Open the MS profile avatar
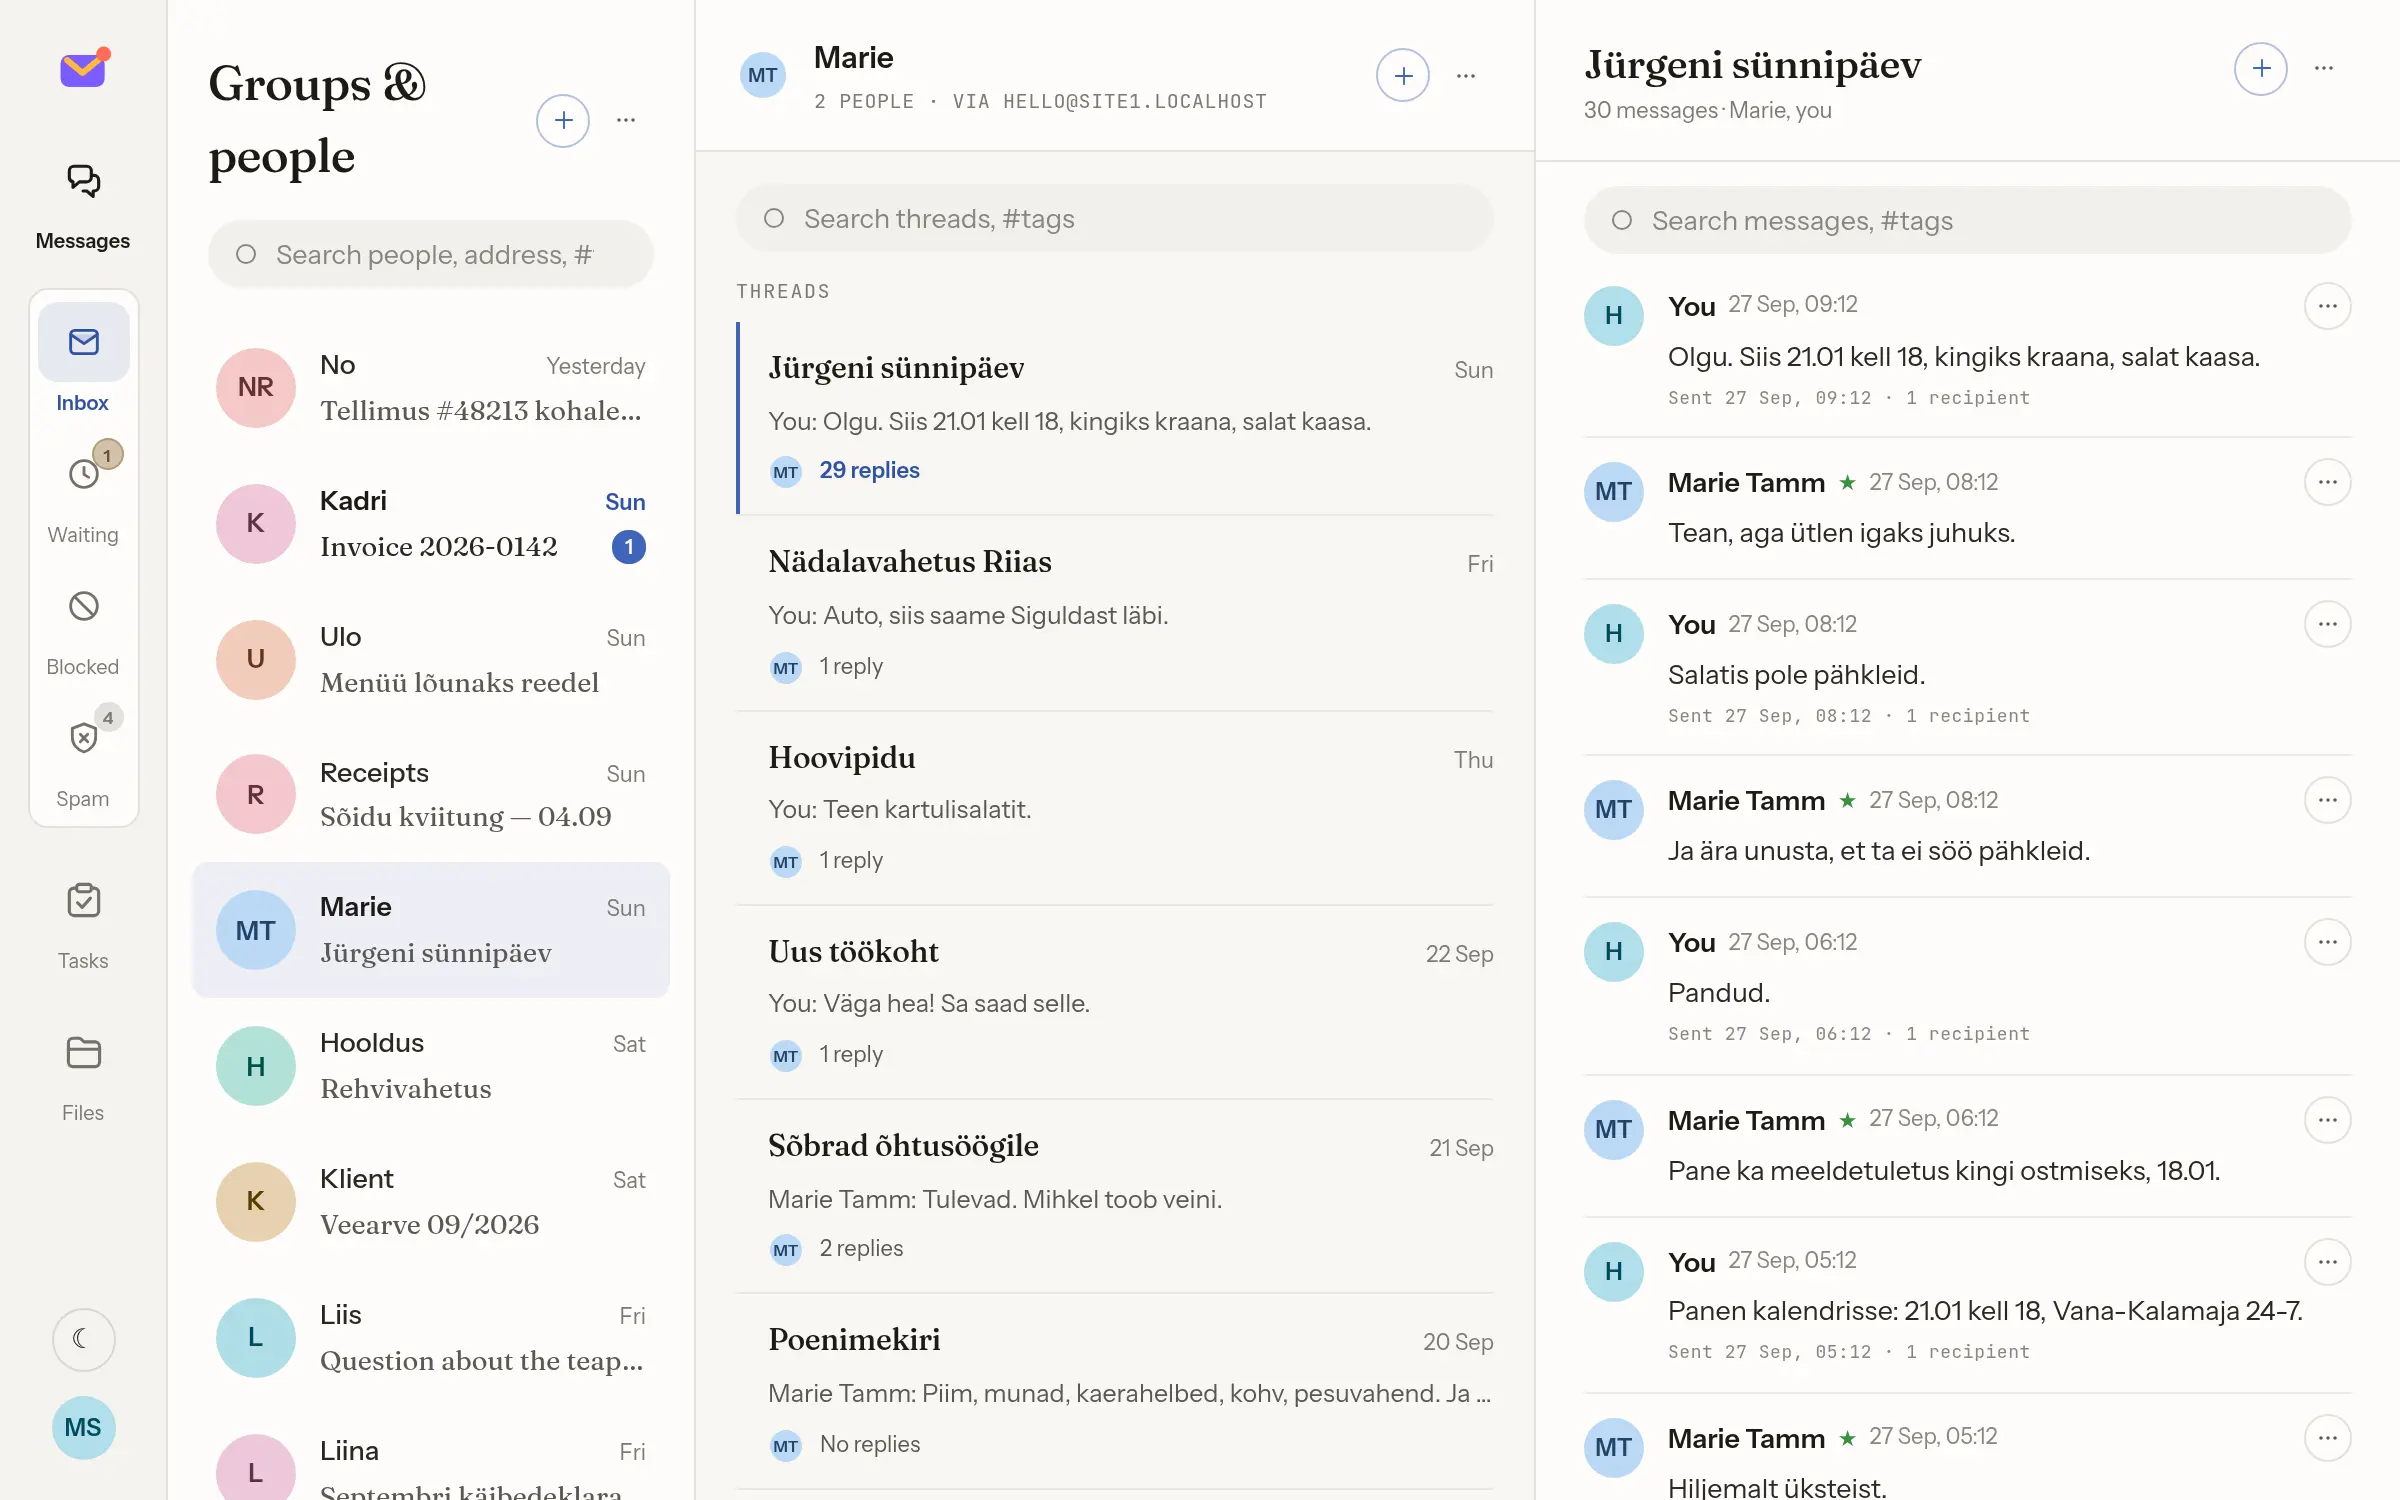The width and height of the screenshot is (2400, 1500). 83,1427
